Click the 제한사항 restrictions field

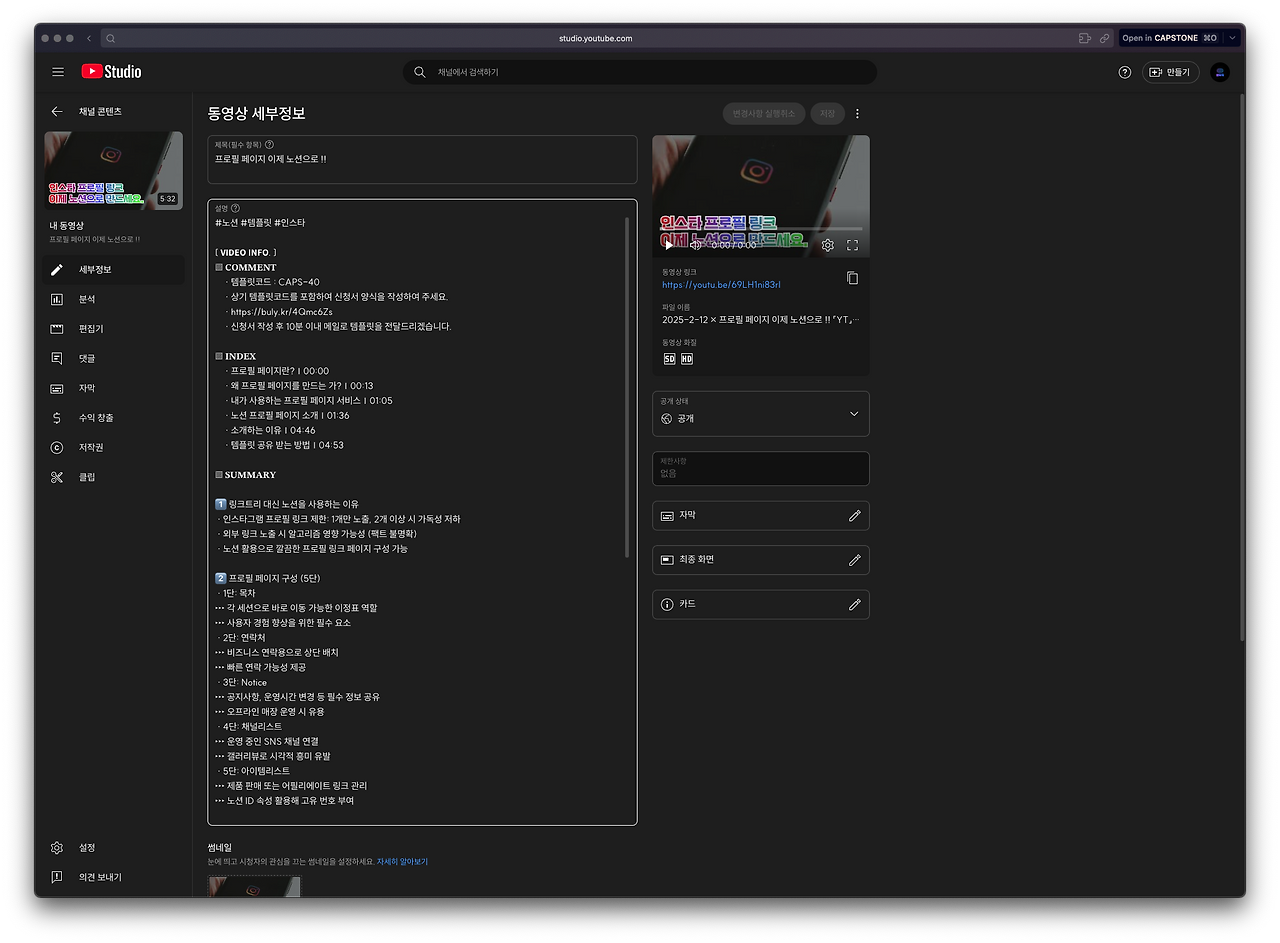[x=761, y=469]
